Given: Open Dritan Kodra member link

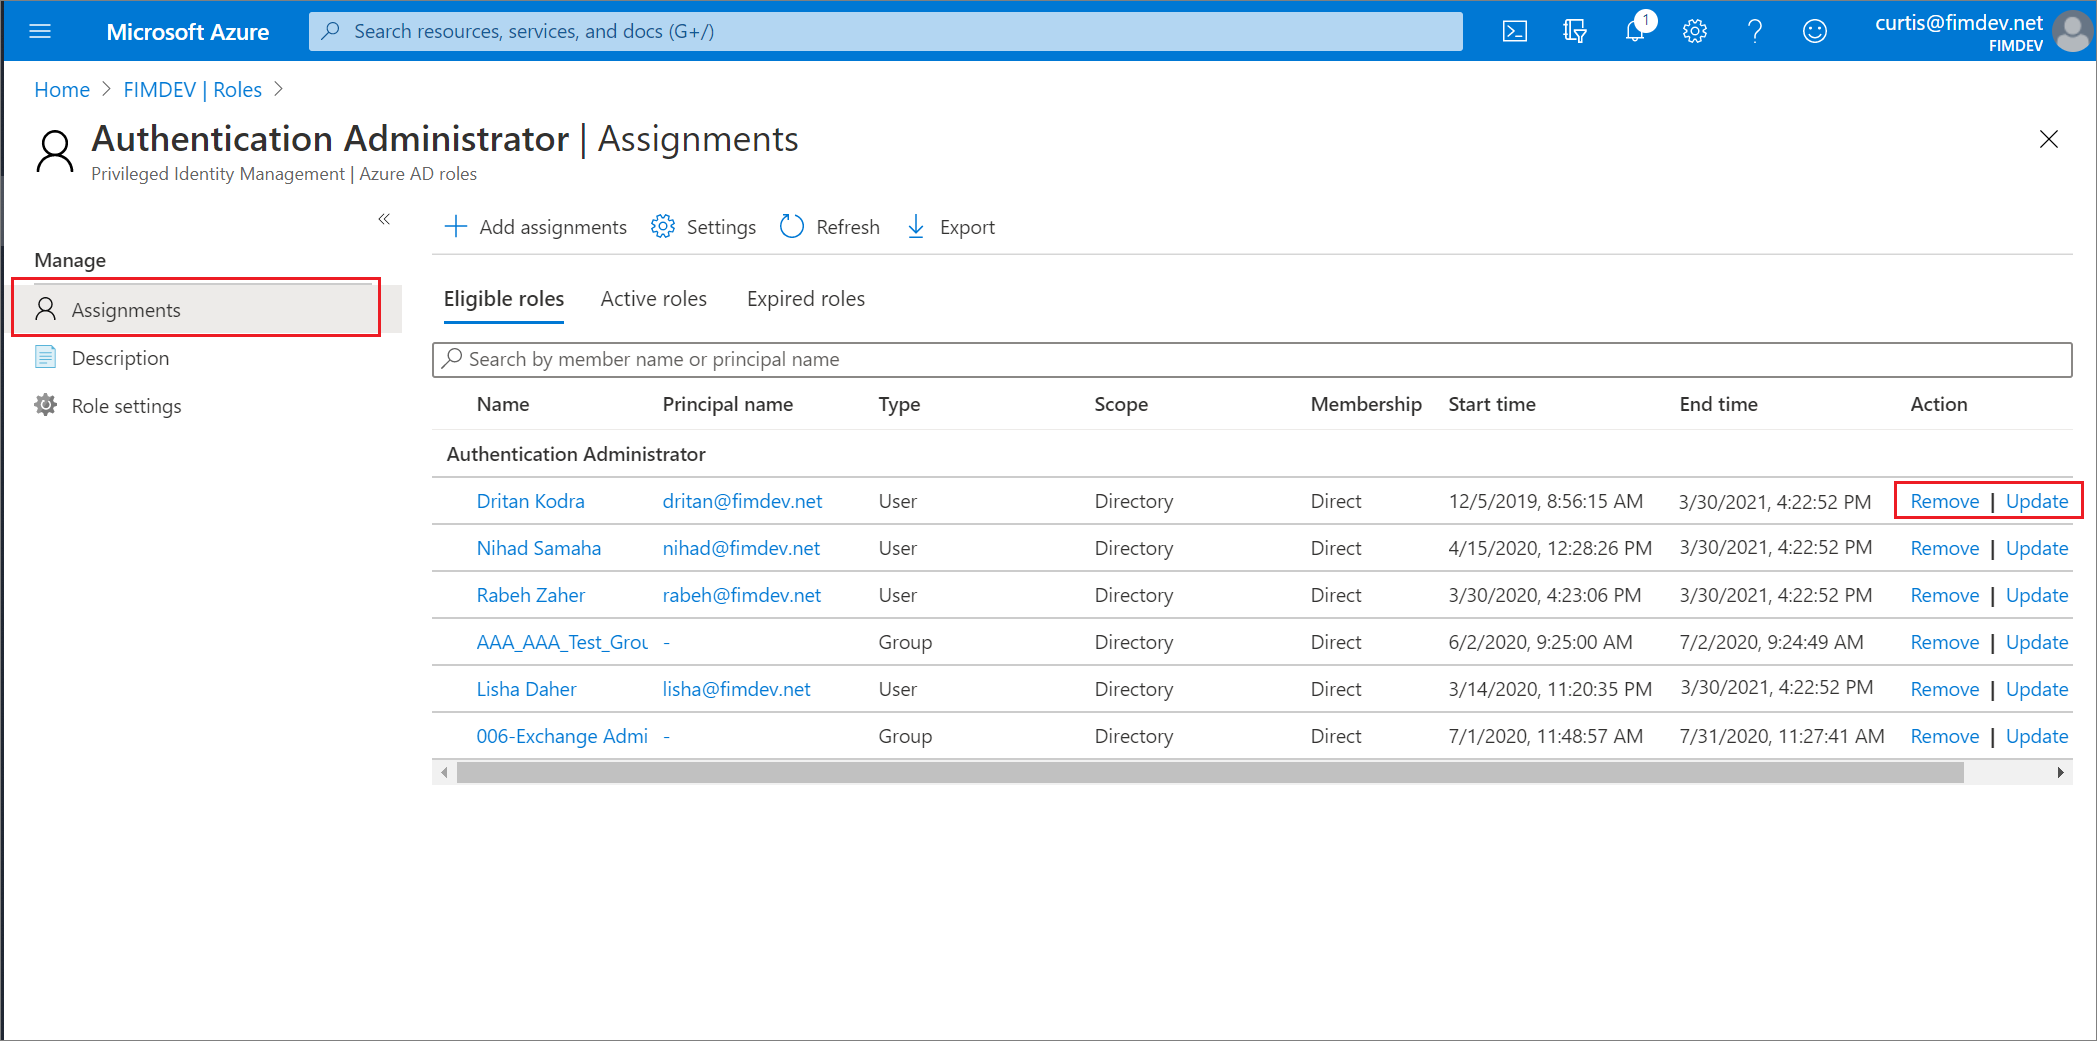Looking at the screenshot, I should click(x=531, y=501).
